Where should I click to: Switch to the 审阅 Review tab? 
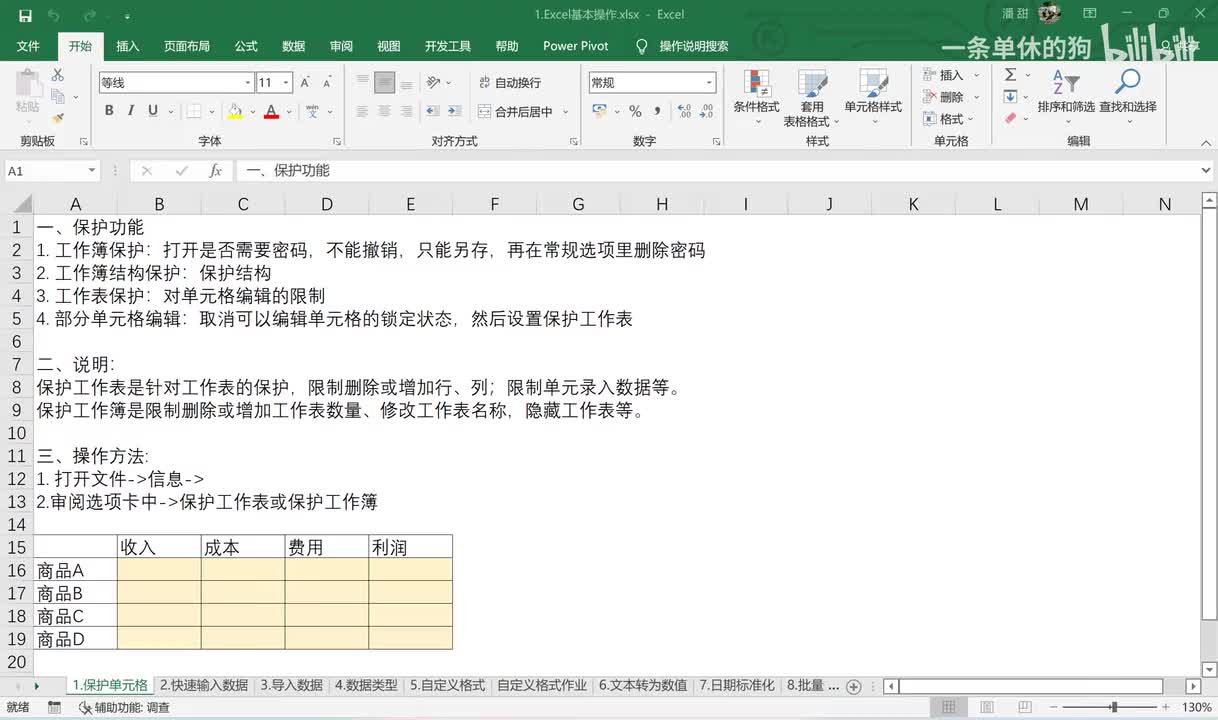tap(341, 46)
